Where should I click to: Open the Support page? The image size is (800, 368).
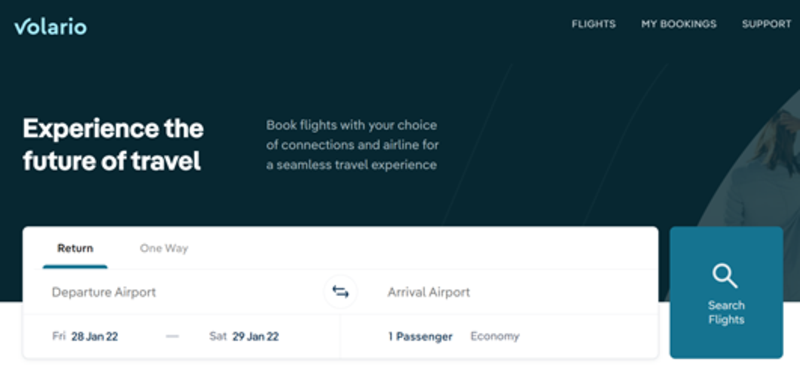[766, 24]
